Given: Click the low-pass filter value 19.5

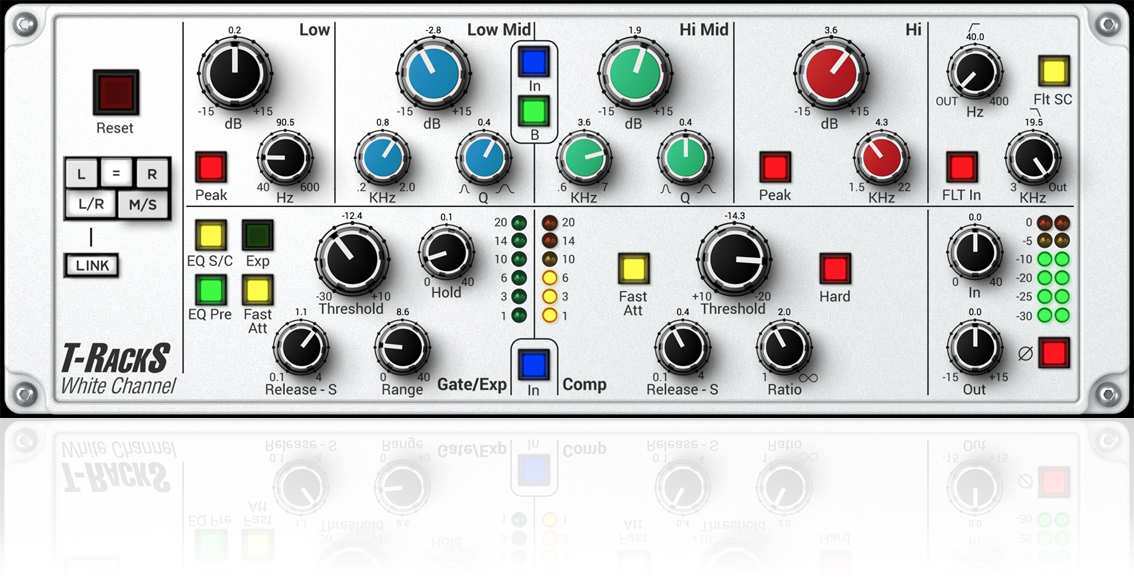Looking at the screenshot, I should click(x=1033, y=123).
